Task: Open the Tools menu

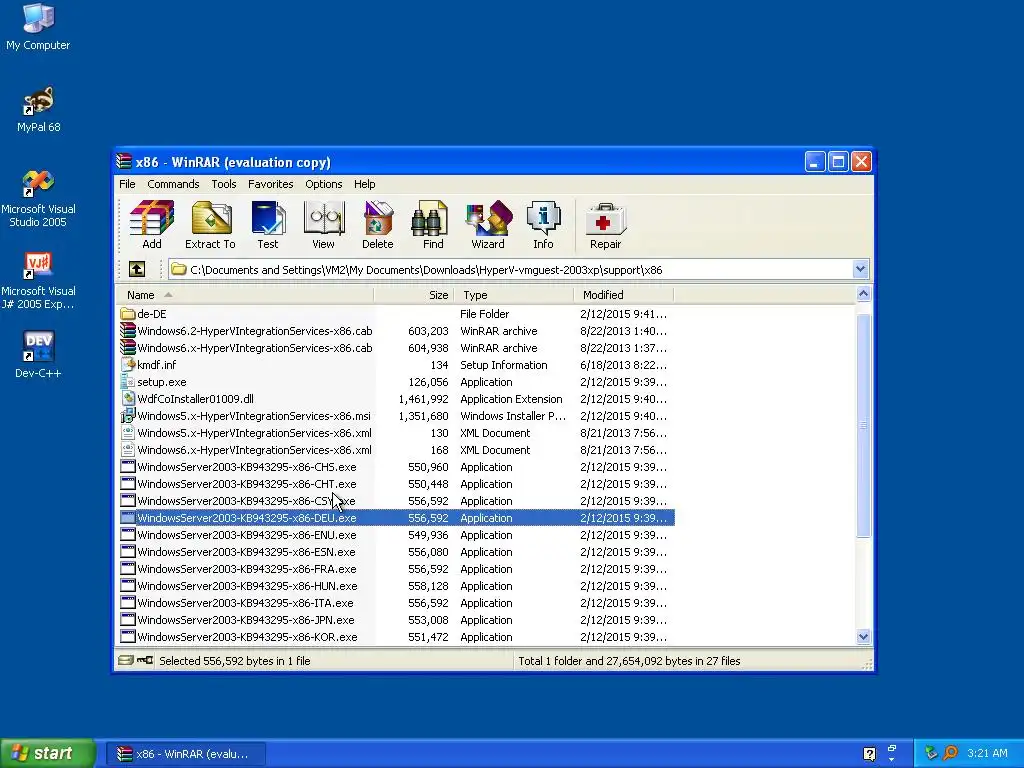Action: tap(223, 184)
